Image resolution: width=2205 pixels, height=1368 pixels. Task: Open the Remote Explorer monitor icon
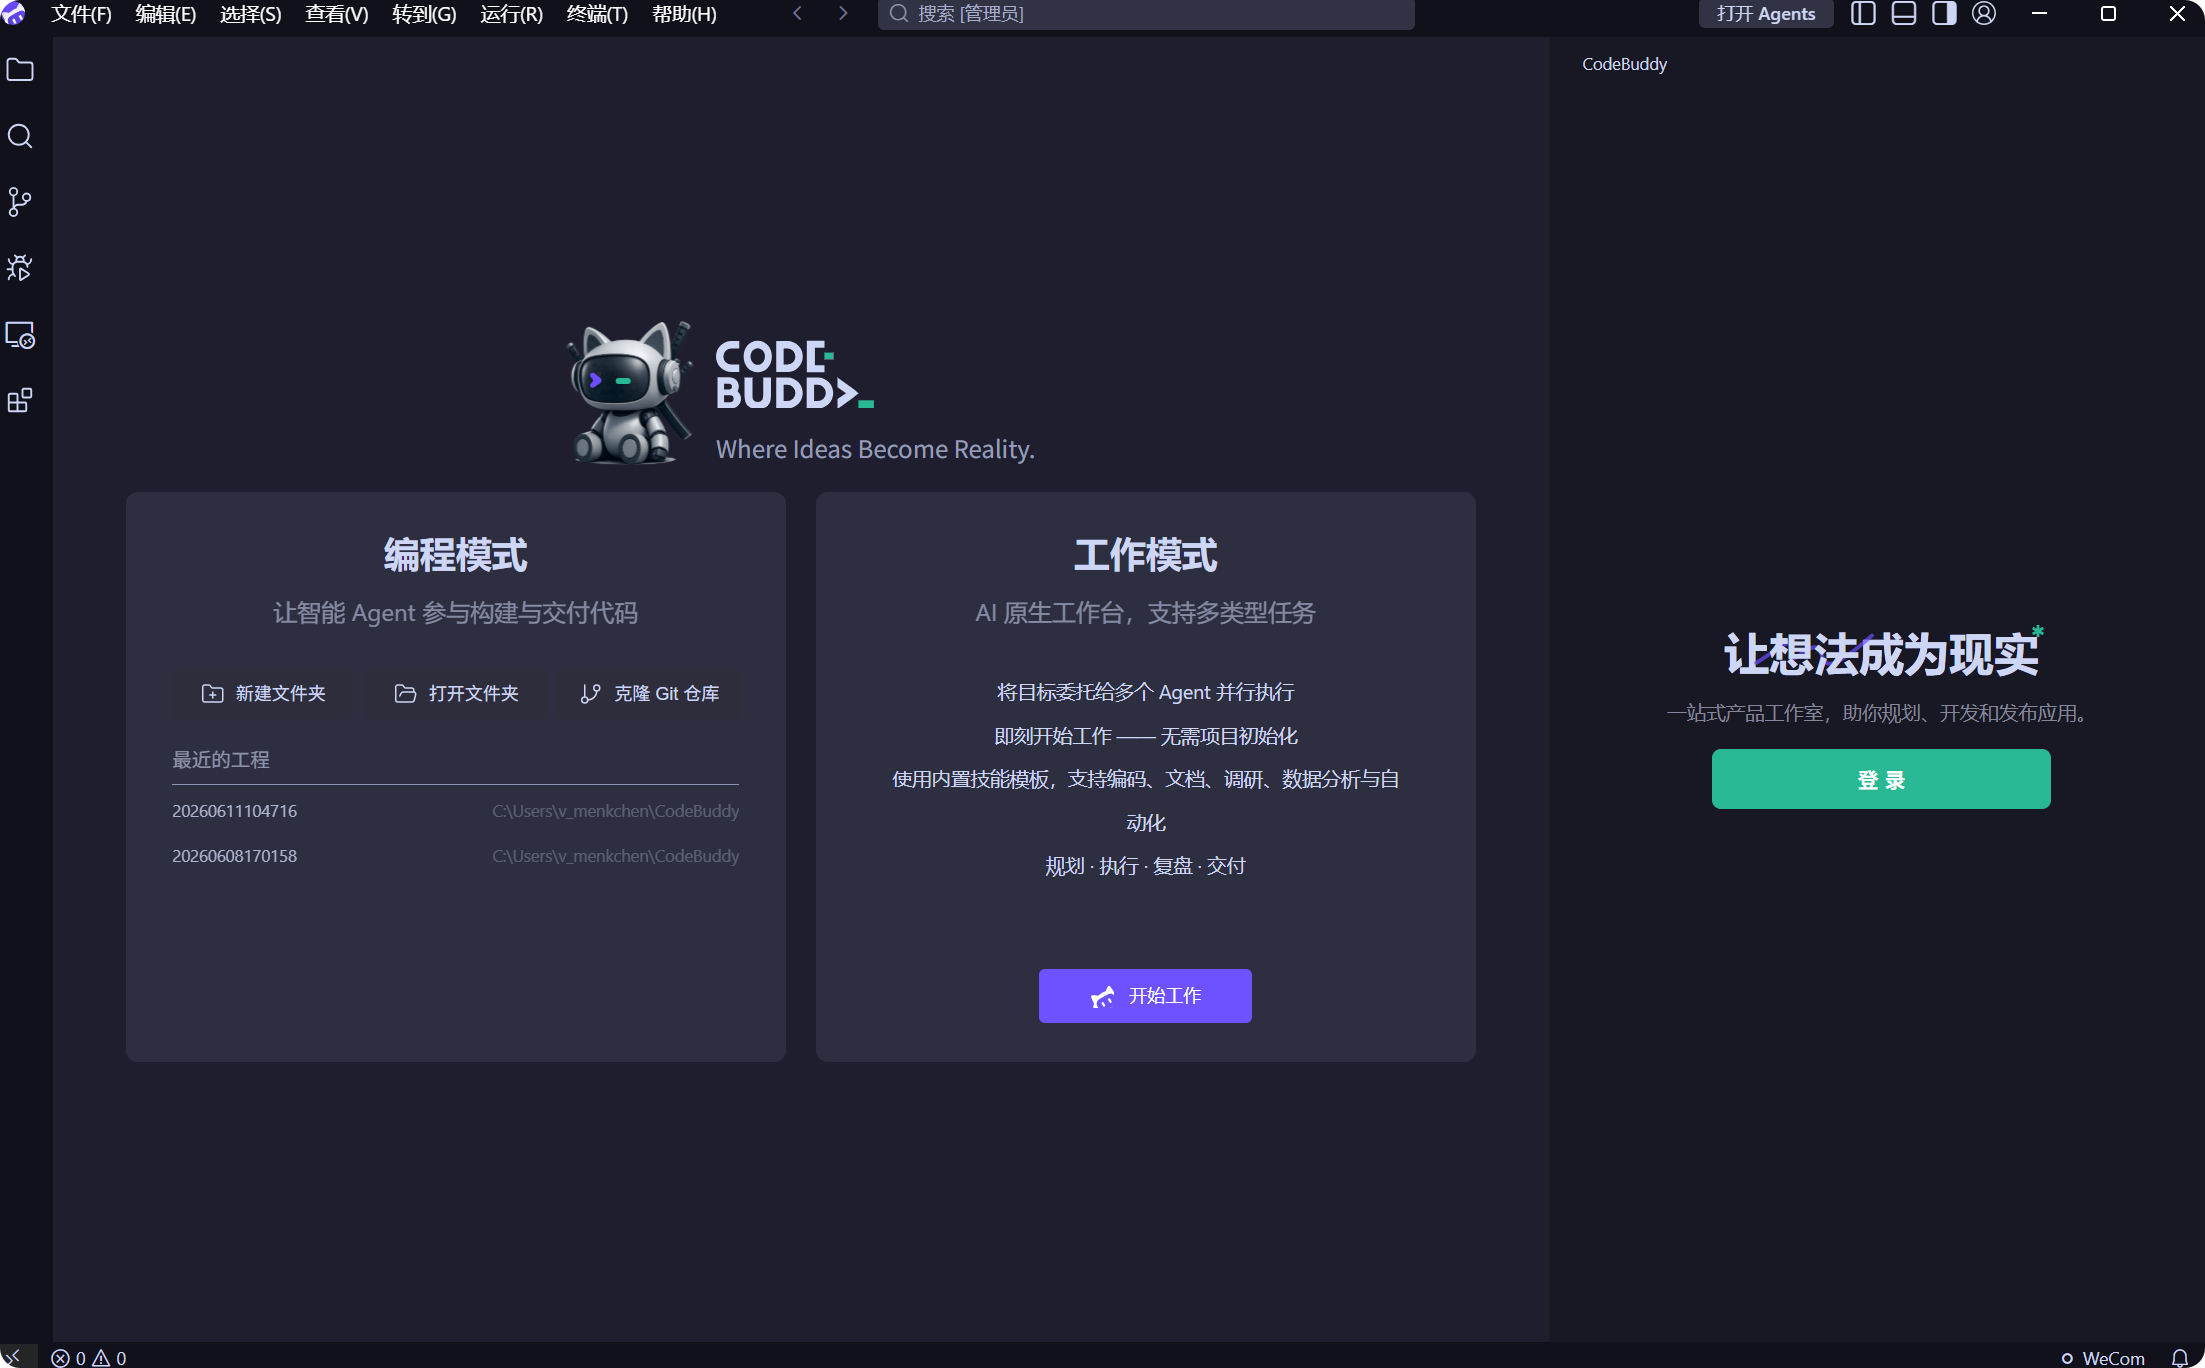[x=20, y=335]
